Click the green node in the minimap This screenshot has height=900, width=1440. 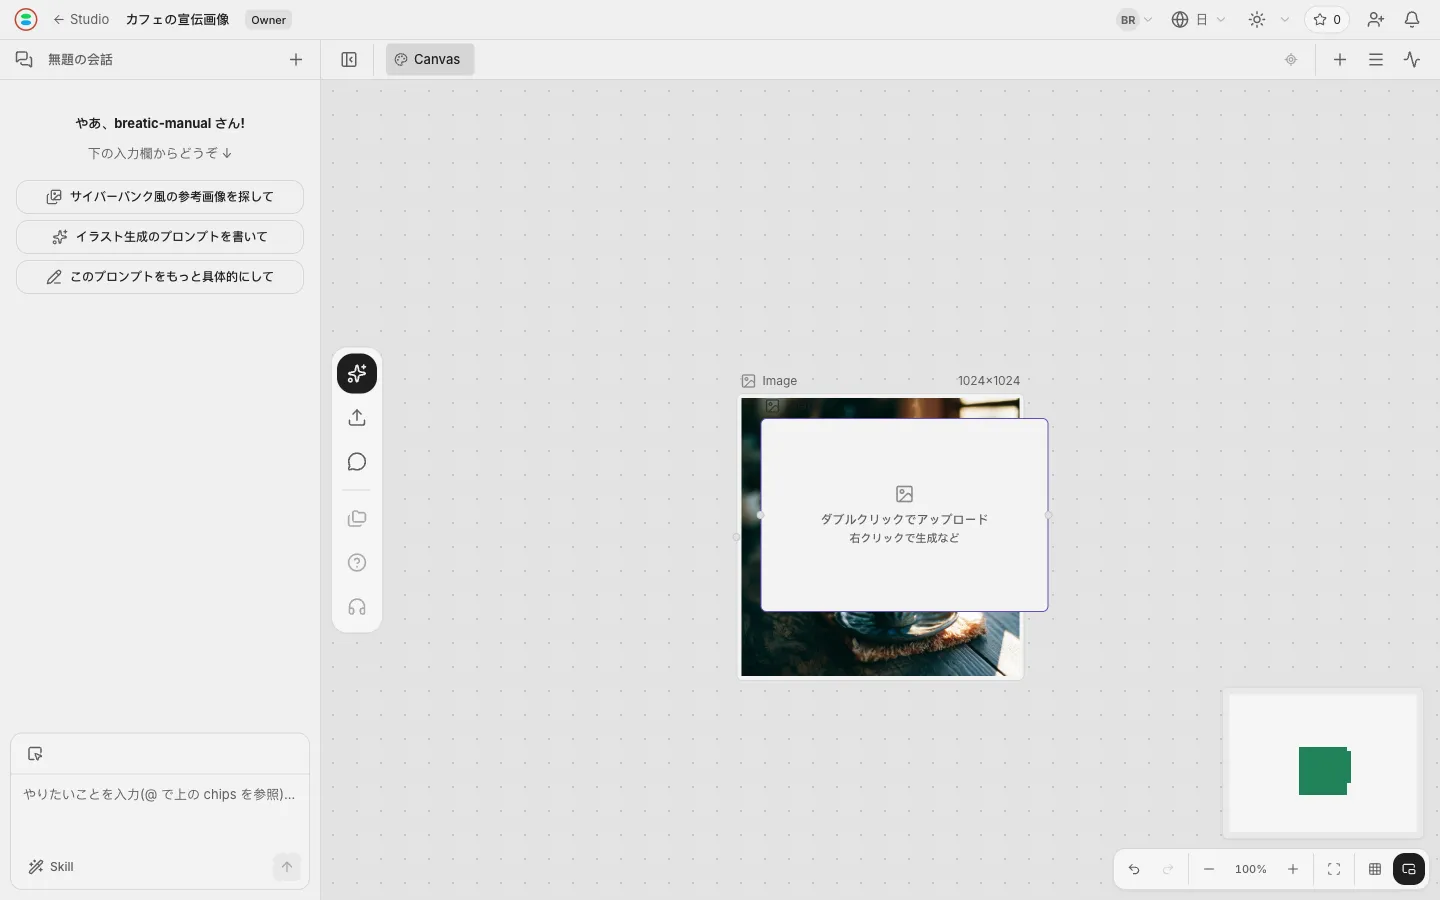pos(1325,771)
